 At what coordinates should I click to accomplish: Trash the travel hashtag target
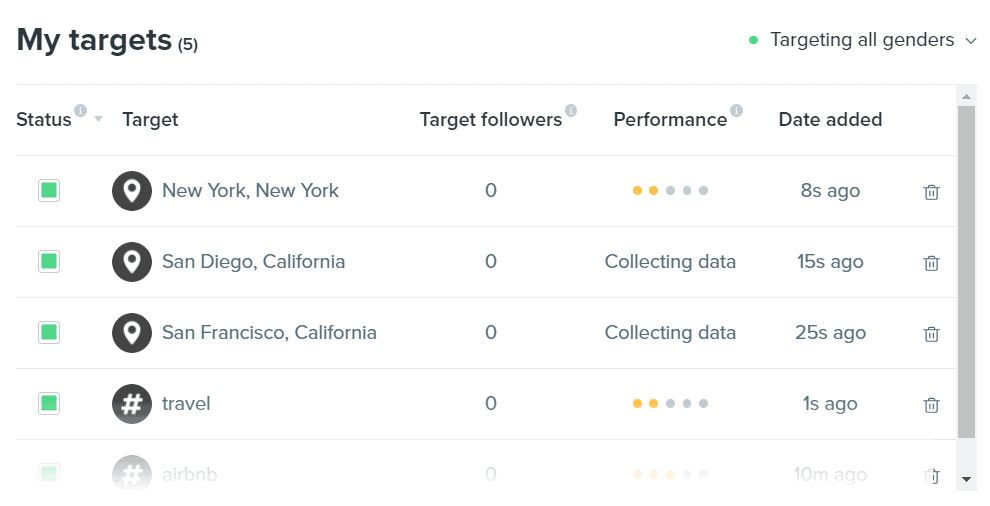[x=931, y=404]
